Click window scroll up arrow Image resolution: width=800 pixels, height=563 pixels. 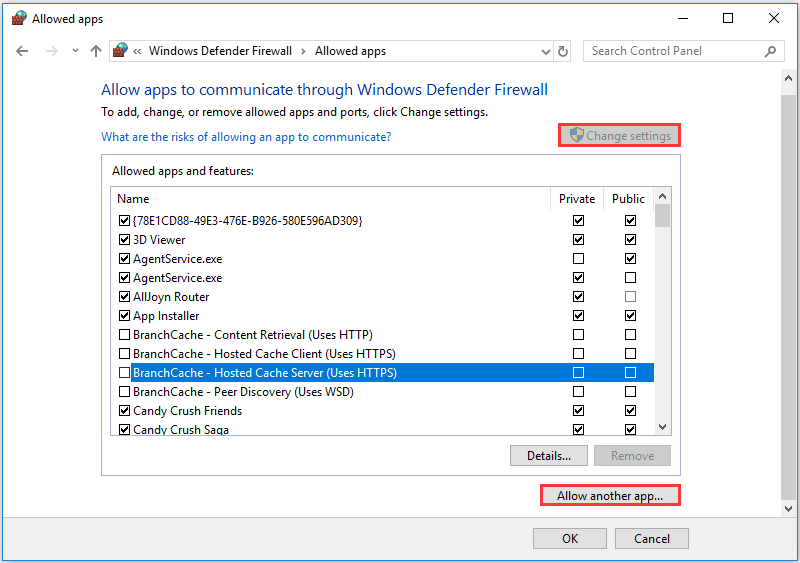click(x=788, y=79)
